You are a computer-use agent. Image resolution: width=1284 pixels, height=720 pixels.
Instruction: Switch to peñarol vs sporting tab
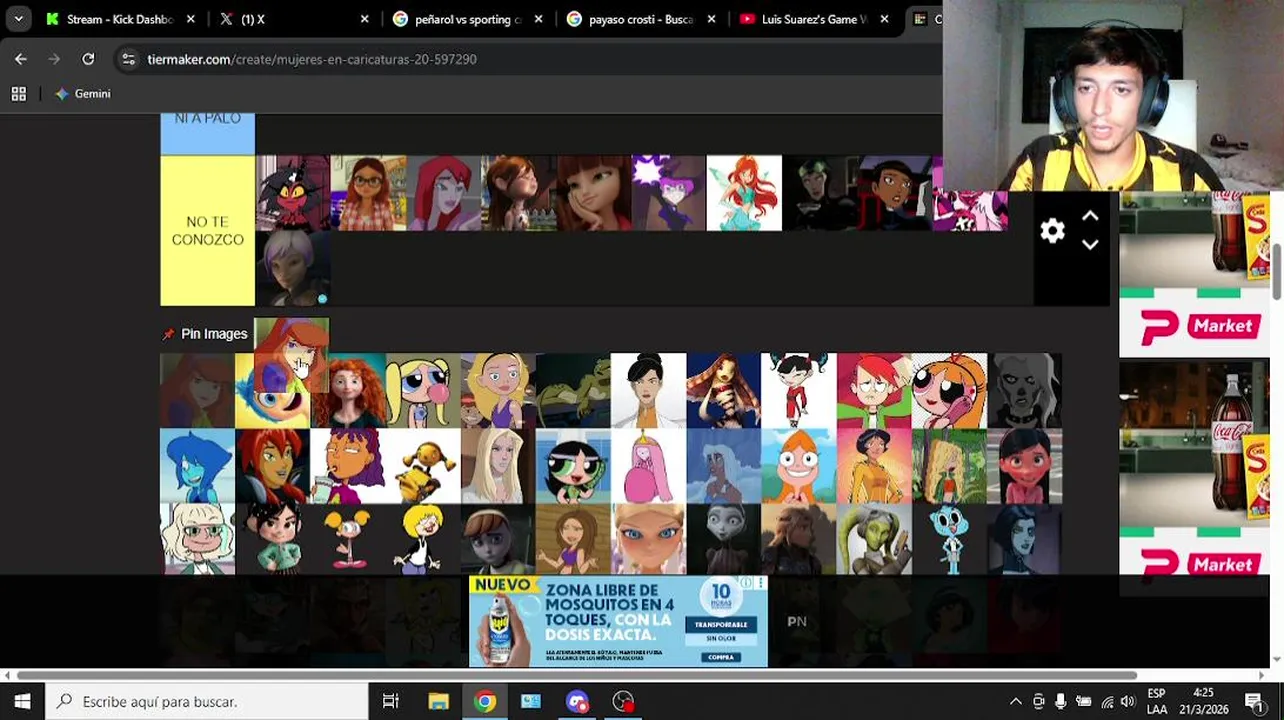460,19
